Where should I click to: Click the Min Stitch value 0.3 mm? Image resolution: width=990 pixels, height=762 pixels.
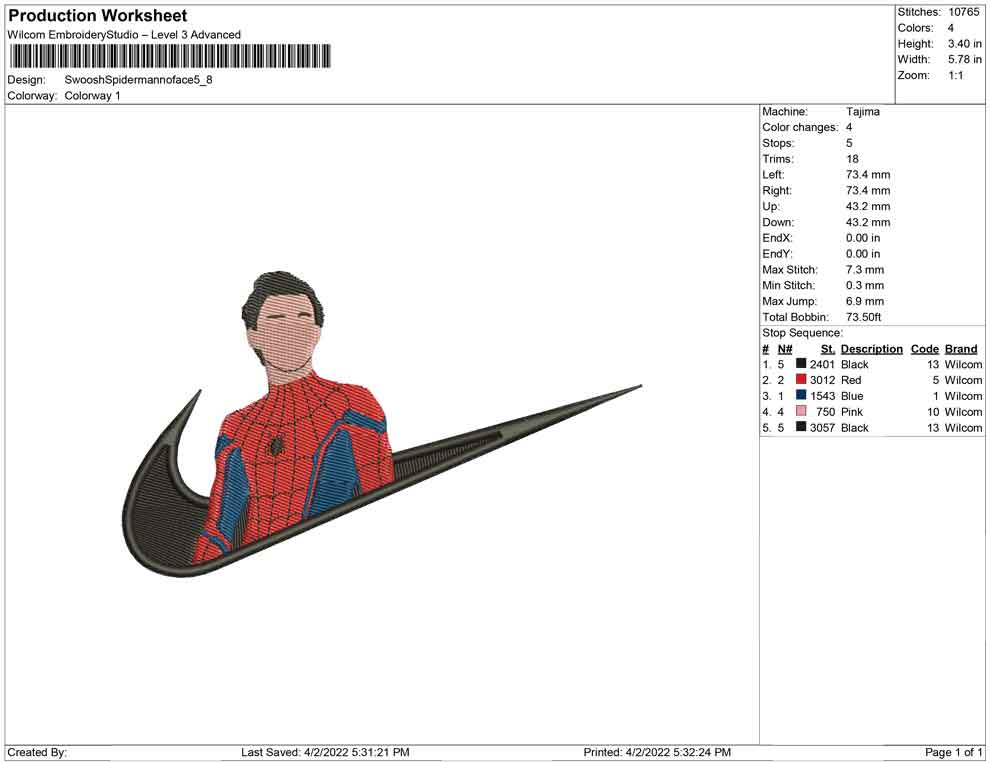click(x=865, y=285)
